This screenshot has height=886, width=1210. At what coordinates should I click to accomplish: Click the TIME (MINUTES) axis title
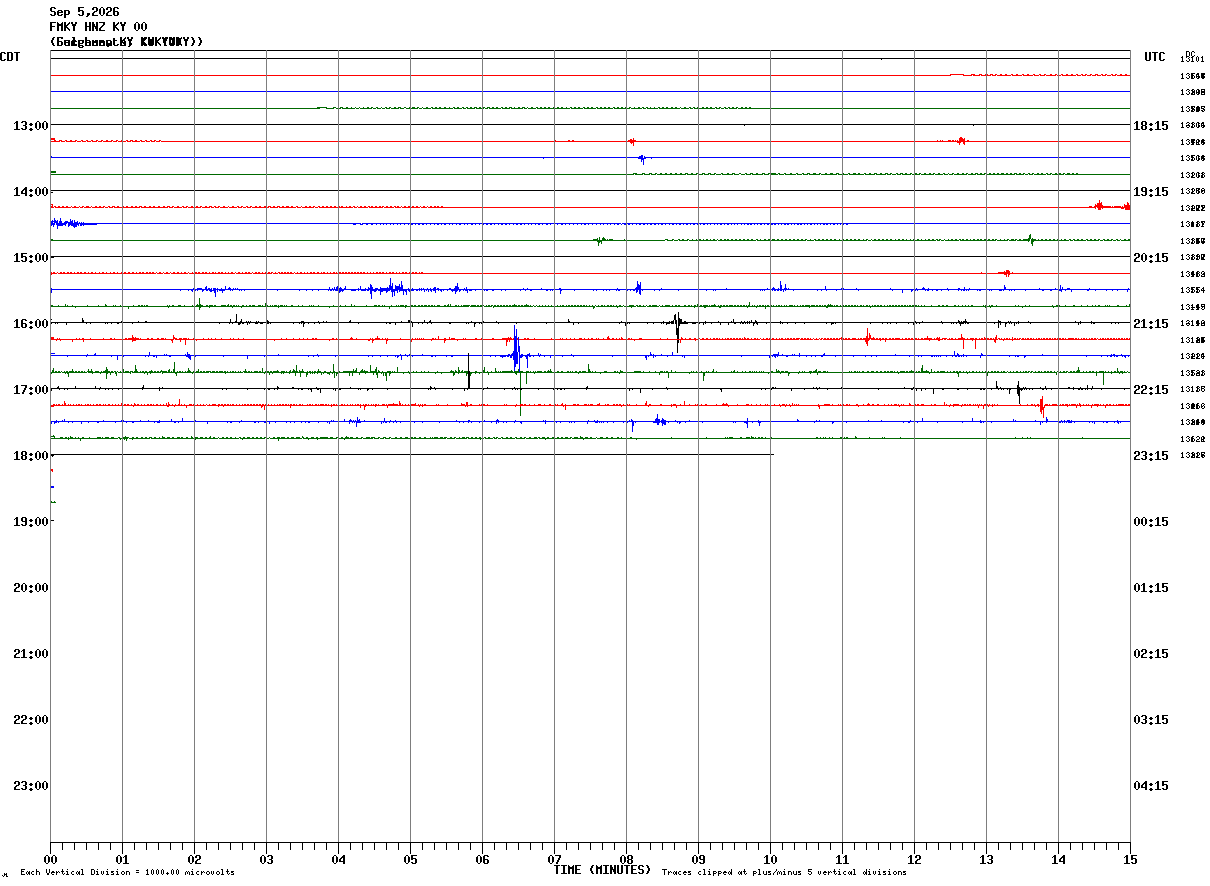pos(602,870)
